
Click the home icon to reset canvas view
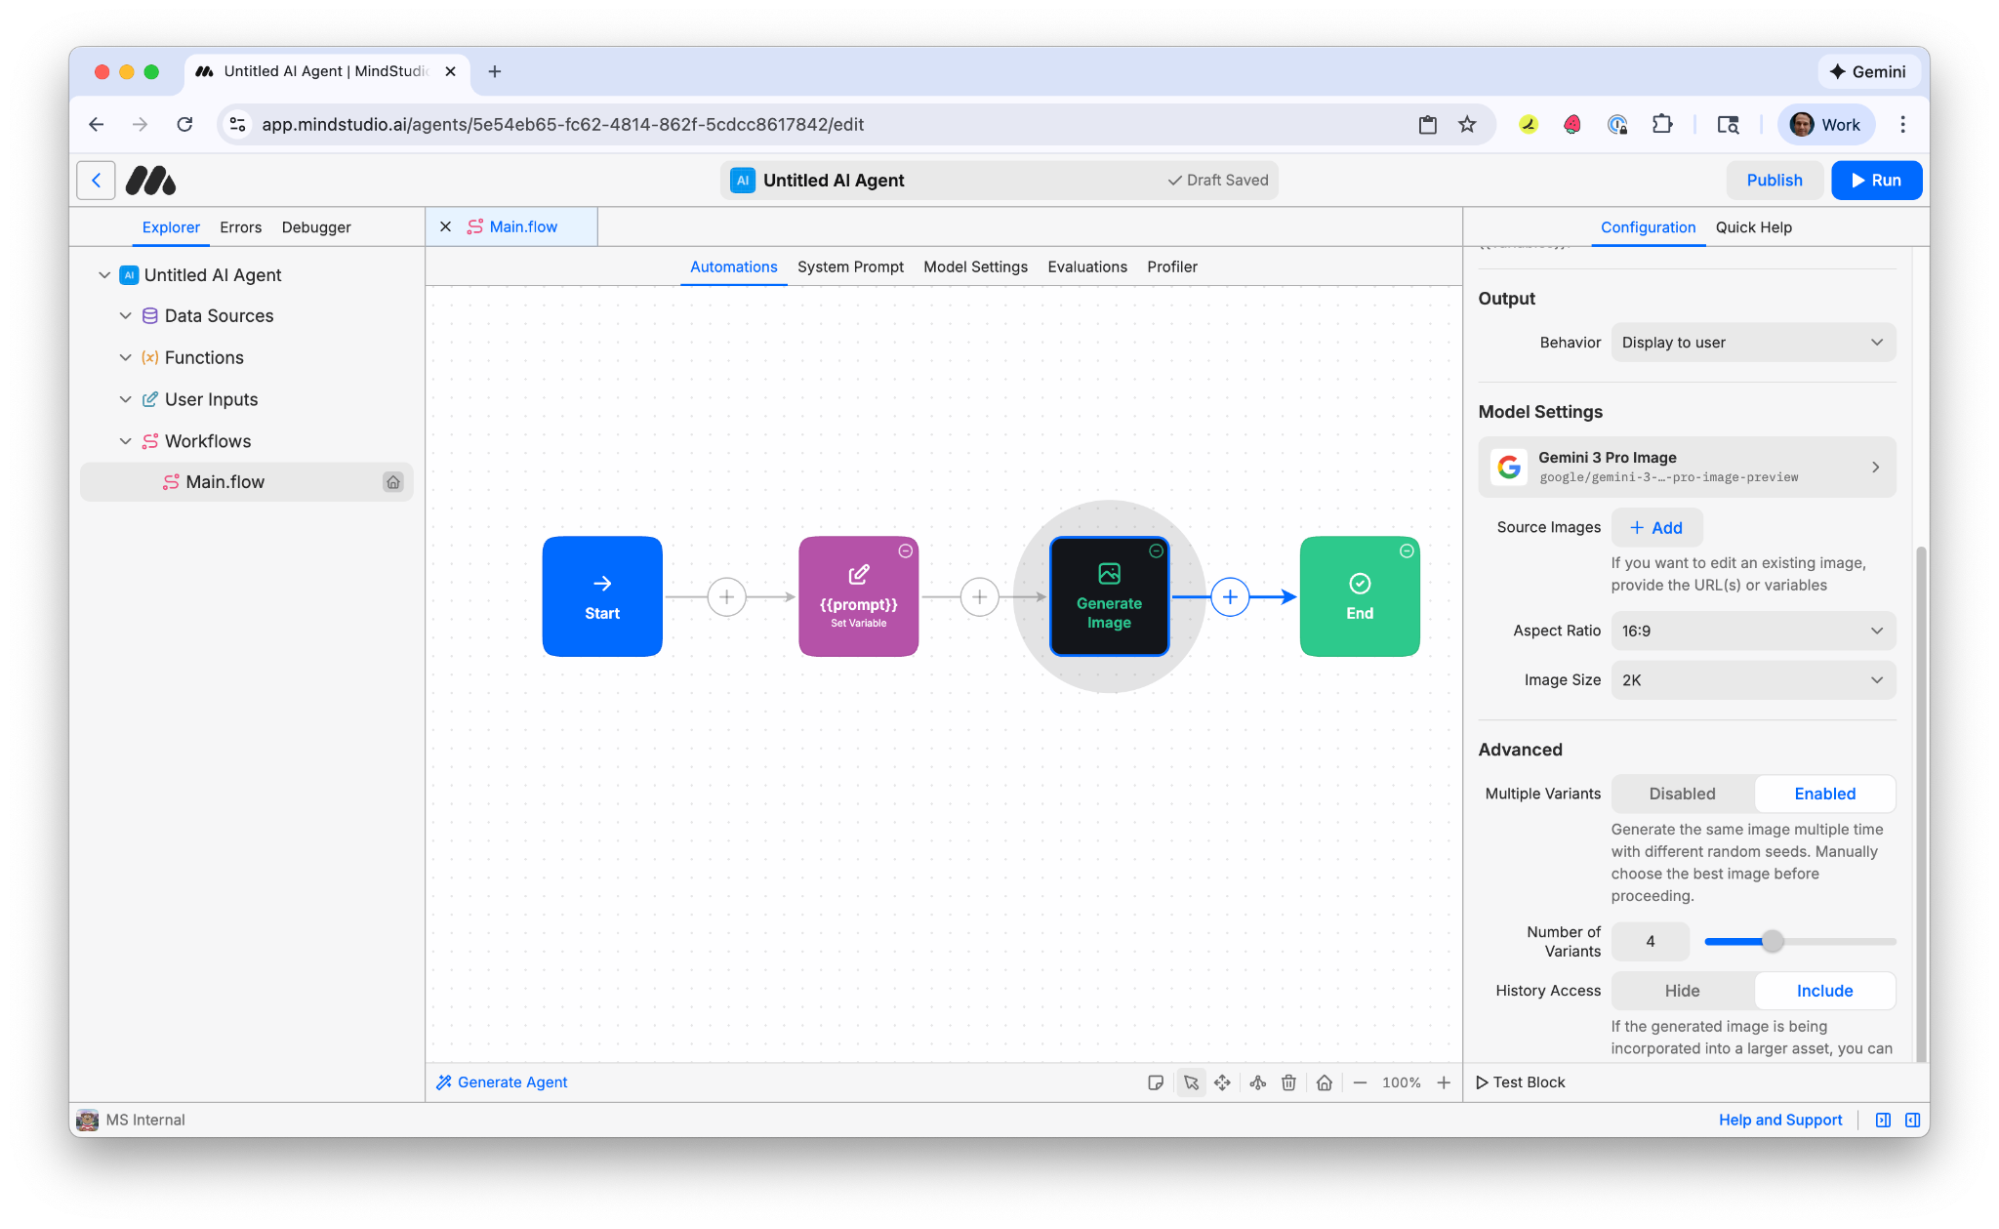tap(1324, 1082)
